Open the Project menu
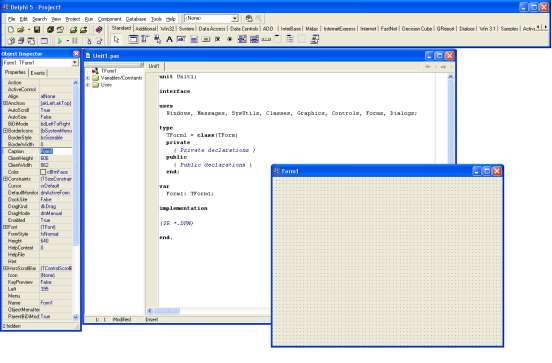The width and height of the screenshot is (552, 363). coord(73,19)
